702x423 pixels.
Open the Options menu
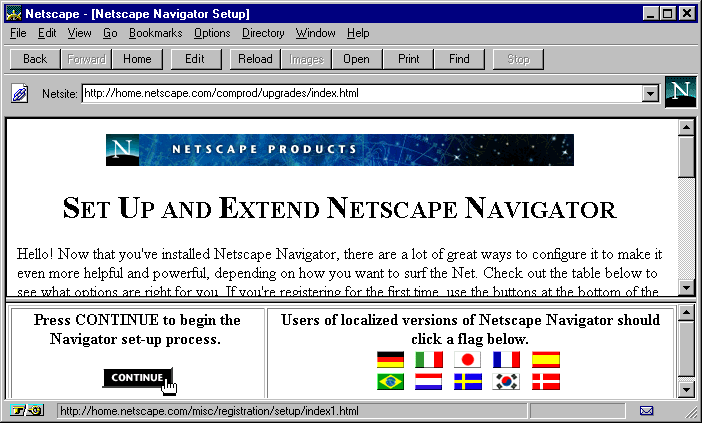tap(212, 33)
